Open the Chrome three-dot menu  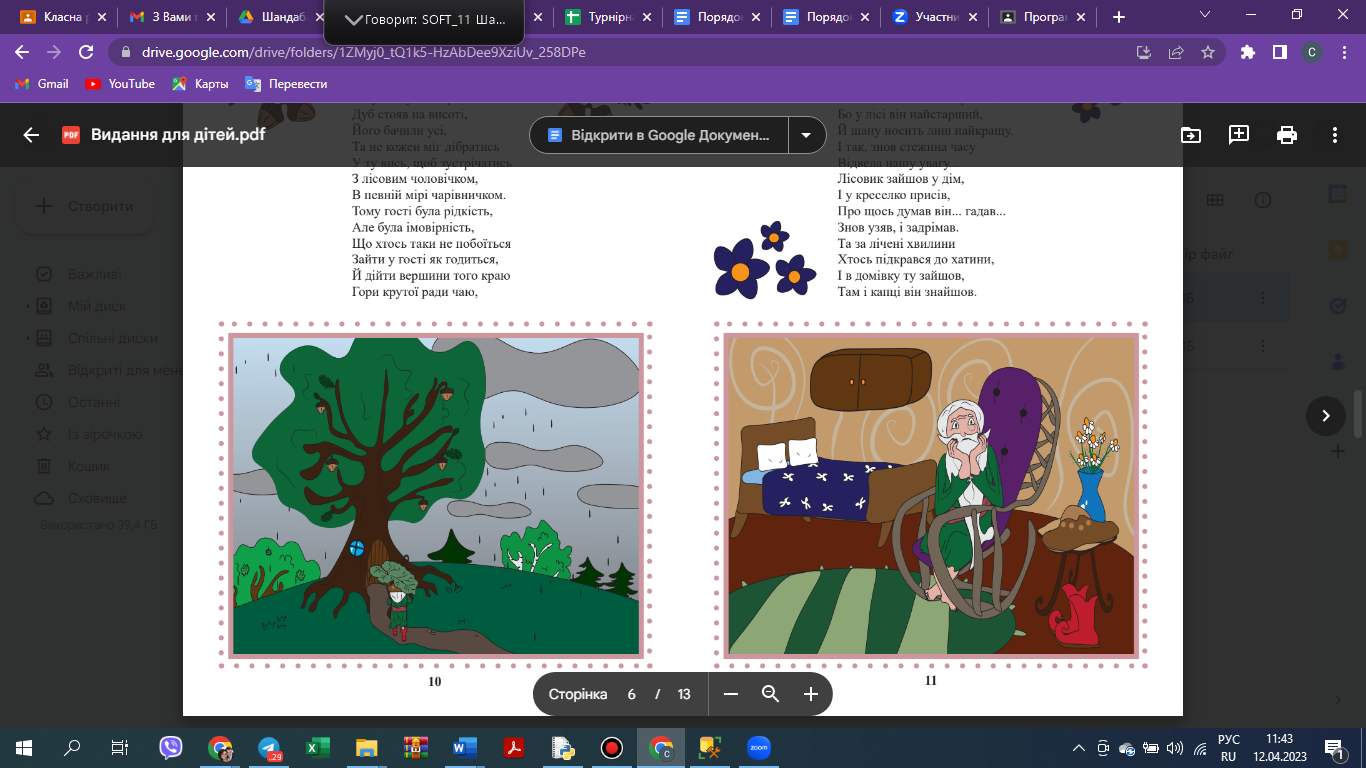(1343, 52)
